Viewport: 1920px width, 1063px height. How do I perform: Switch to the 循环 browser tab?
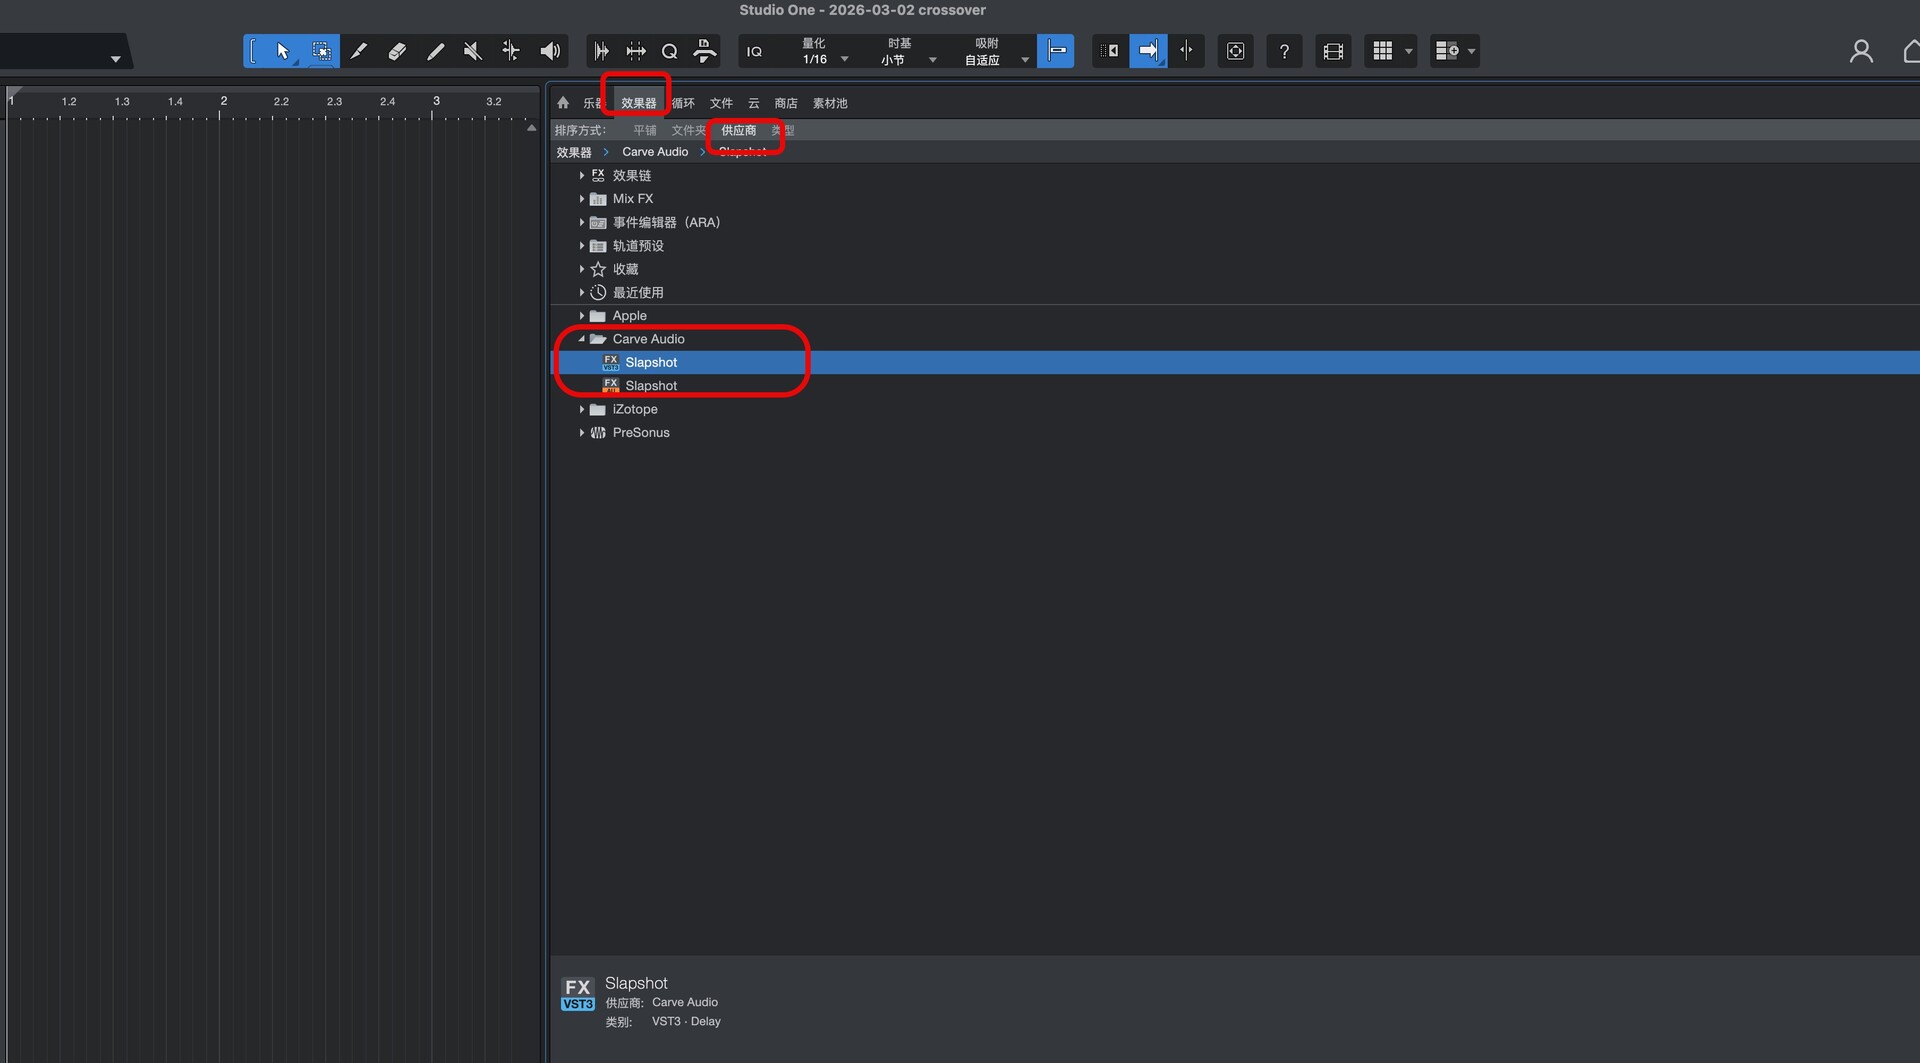(x=683, y=103)
